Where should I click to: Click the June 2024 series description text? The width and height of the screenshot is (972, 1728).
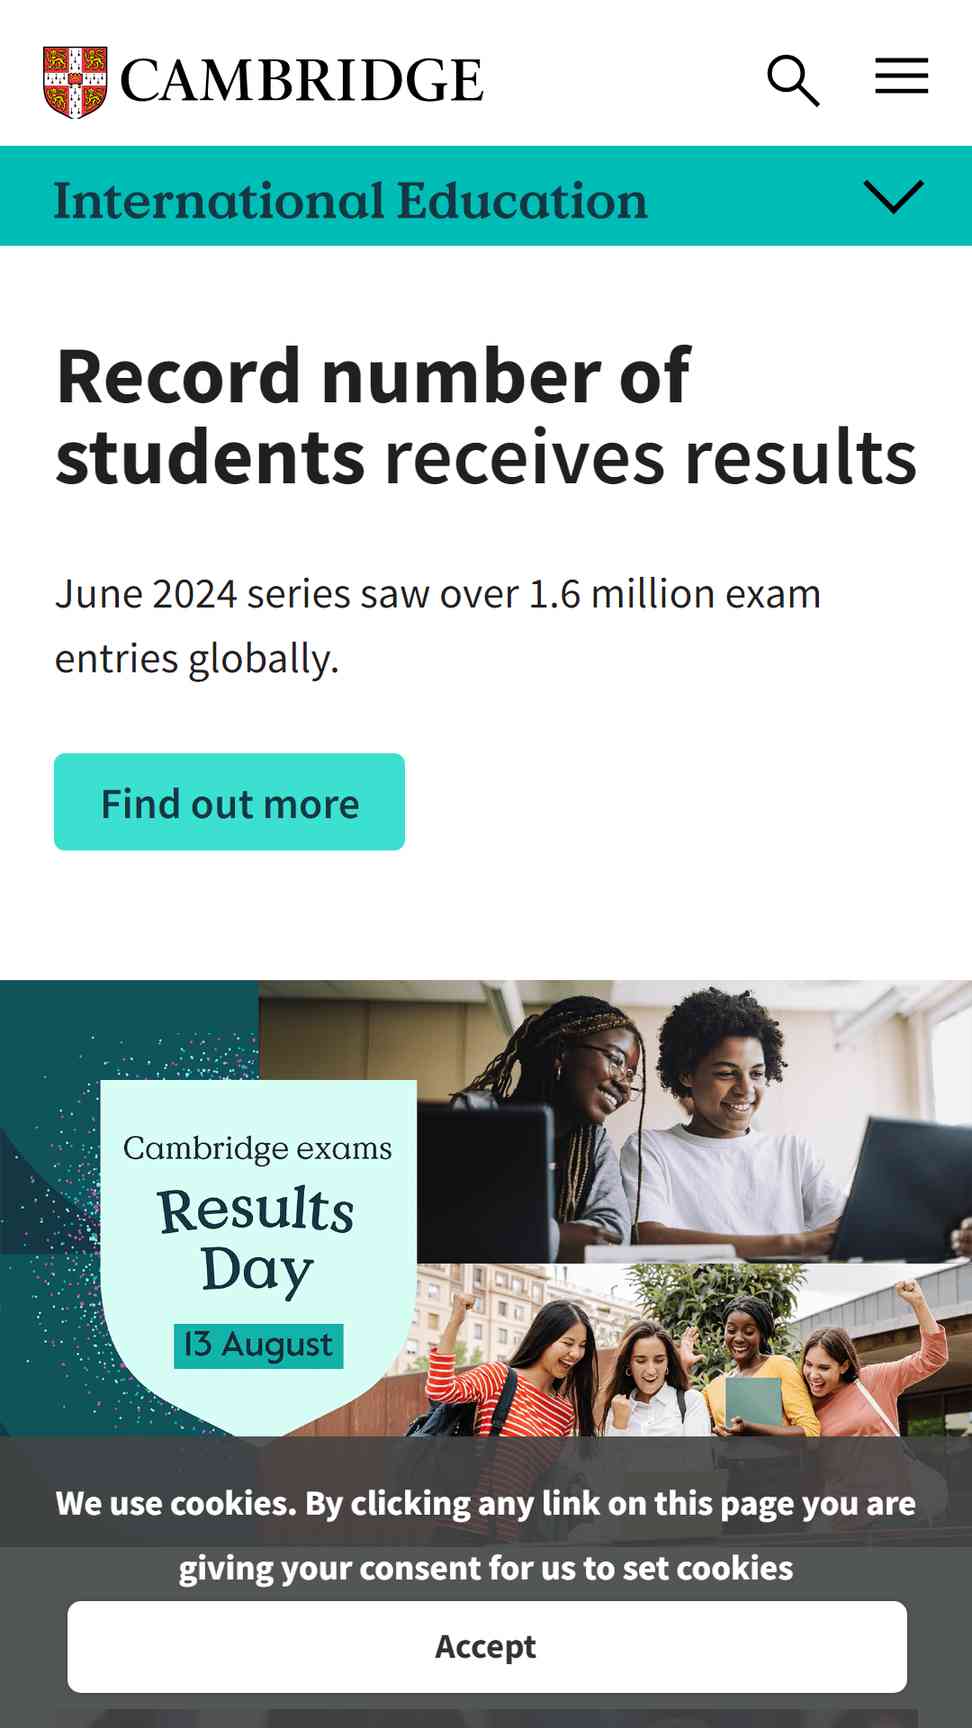click(x=438, y=626)
